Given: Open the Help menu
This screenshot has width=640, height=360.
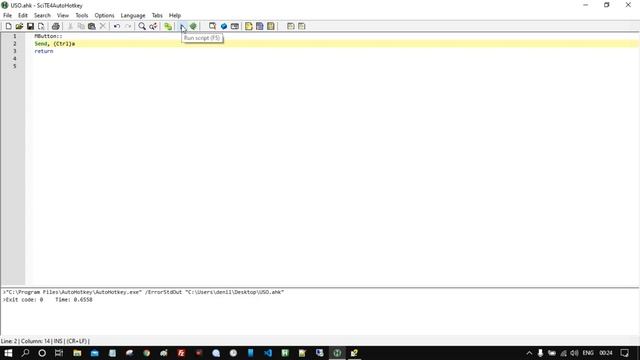Looking at the screenshot, I should [175, 16].
